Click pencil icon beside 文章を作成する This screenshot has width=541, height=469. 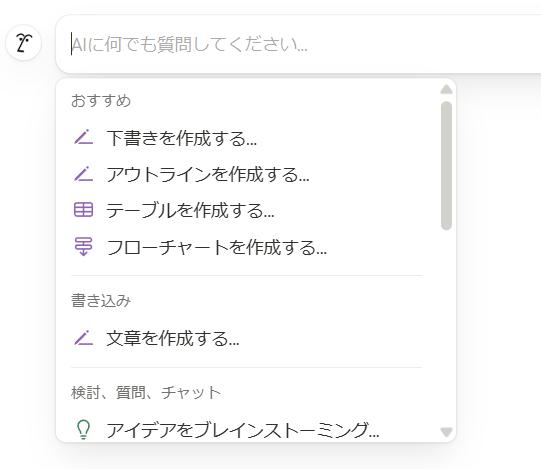83,338
